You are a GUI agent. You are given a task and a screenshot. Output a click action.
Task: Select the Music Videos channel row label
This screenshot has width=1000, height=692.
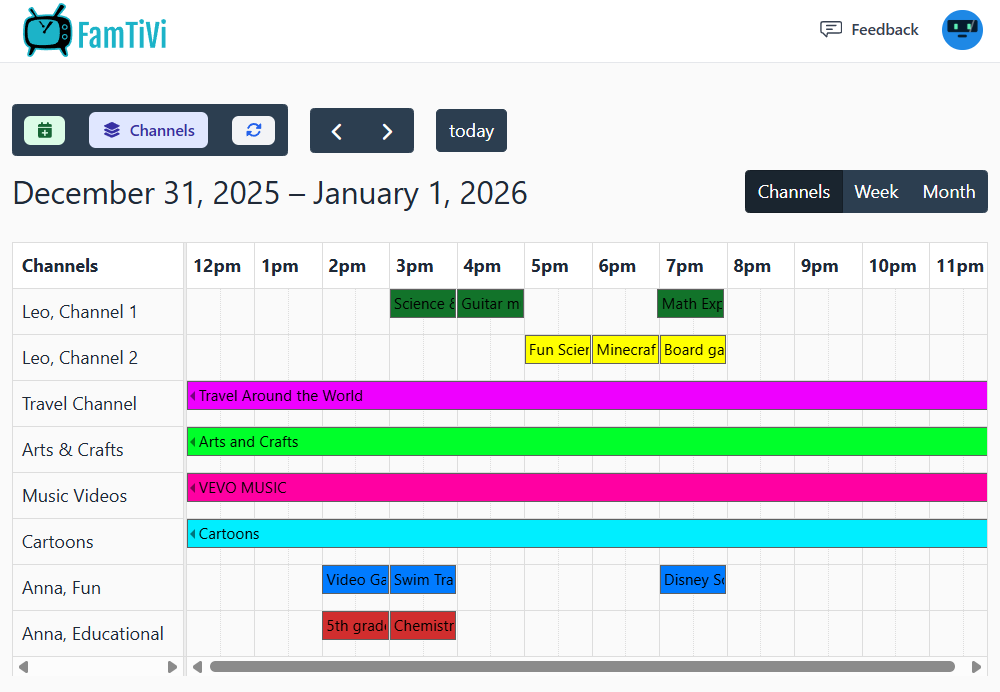tap(75, 496)
